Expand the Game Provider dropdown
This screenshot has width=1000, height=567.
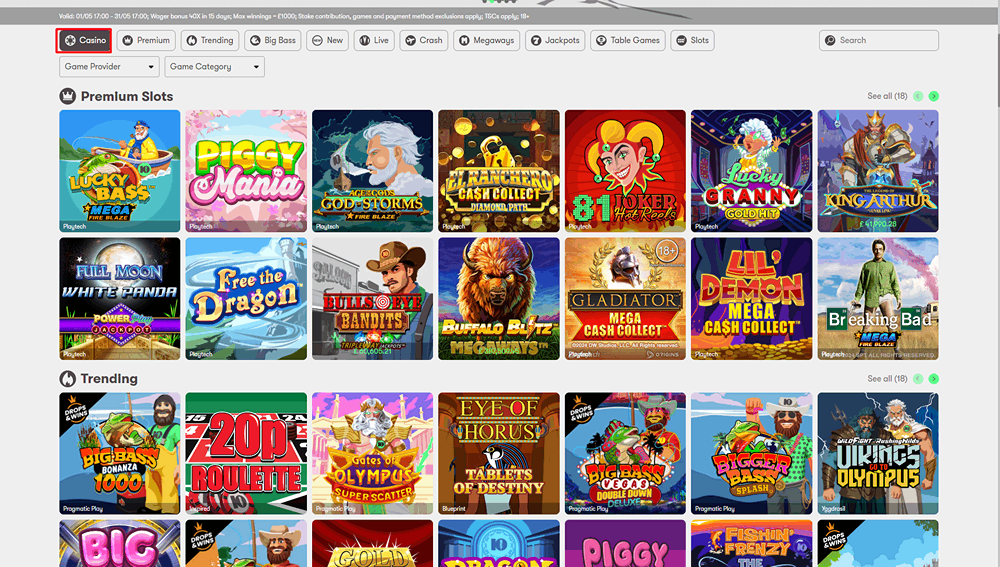pyautogui.click(x=109, y=66)
